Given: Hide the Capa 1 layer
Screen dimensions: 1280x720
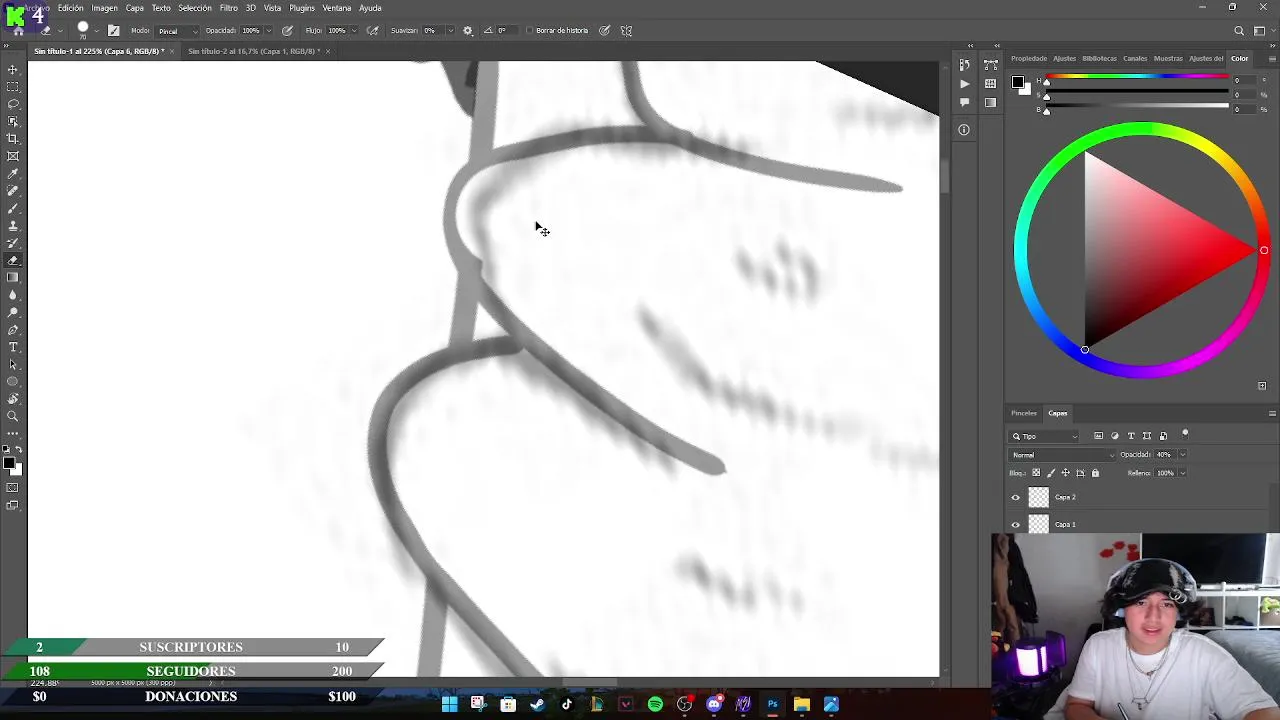Looking at the screenshot, I should coord(1016,525).
